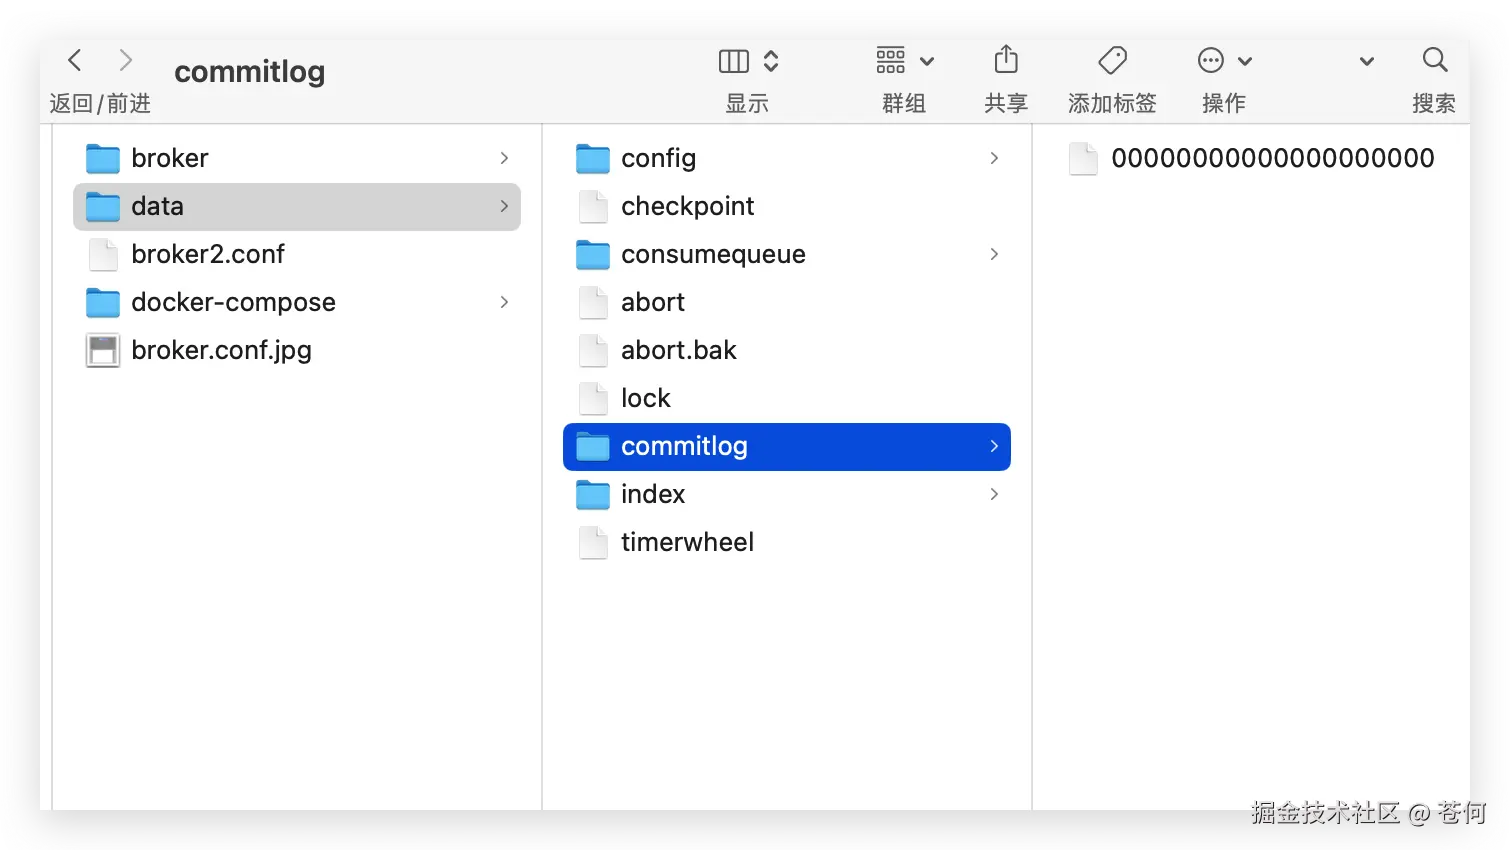Viewport: 1510px width, 850px height.
Task: Click the toolbar overflow chevron near search
Action: coord(1366,60)
